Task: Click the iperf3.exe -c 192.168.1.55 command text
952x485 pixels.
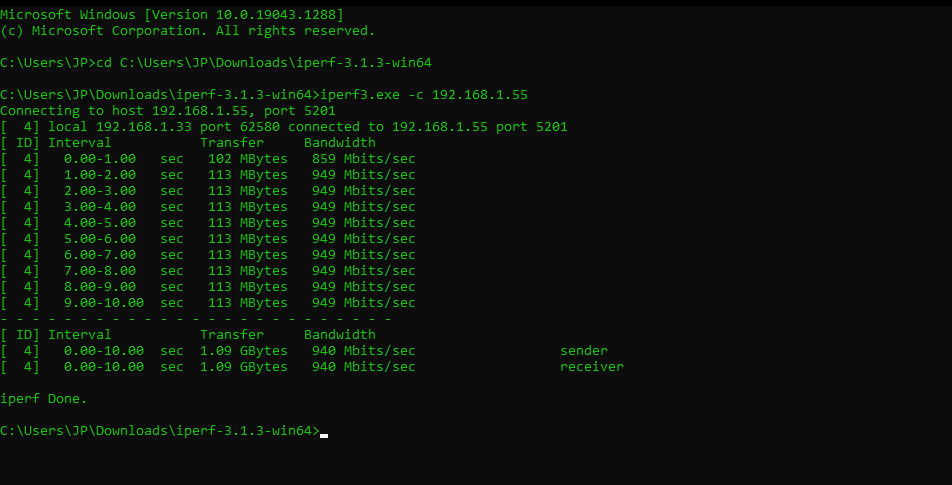Action: (424, 95)
